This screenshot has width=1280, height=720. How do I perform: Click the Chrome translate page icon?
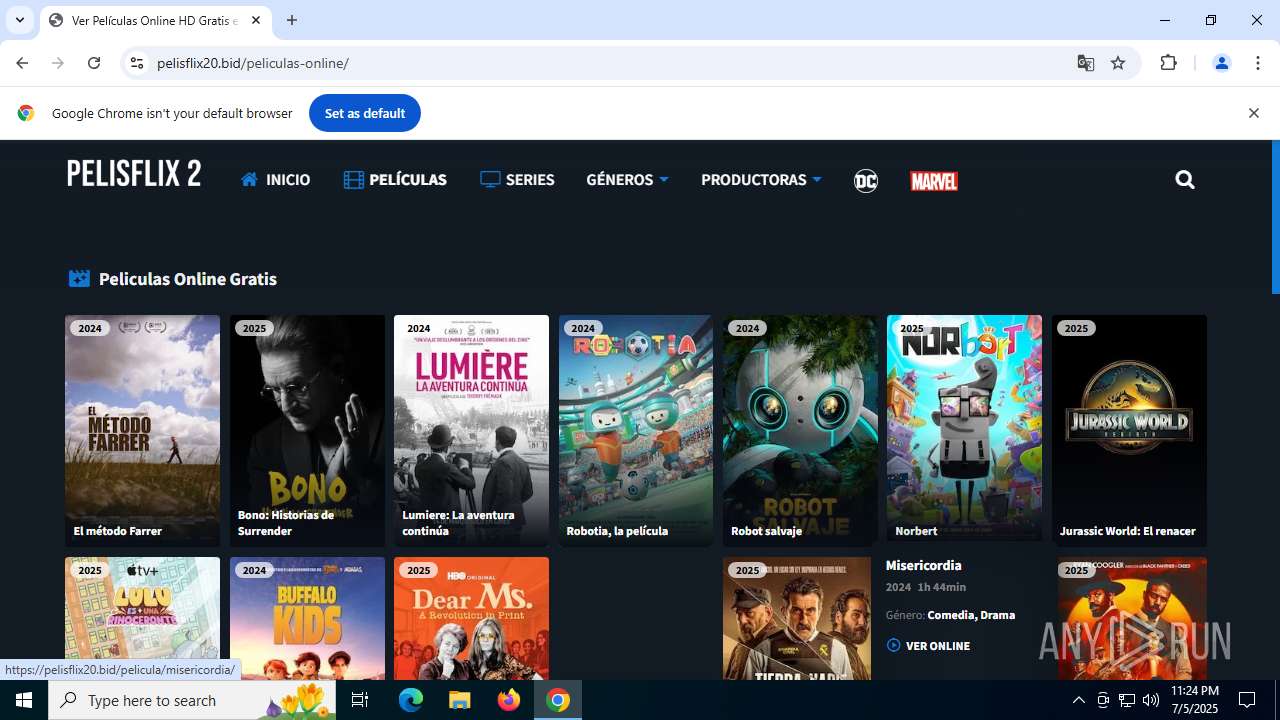(x=1085, y=63)
